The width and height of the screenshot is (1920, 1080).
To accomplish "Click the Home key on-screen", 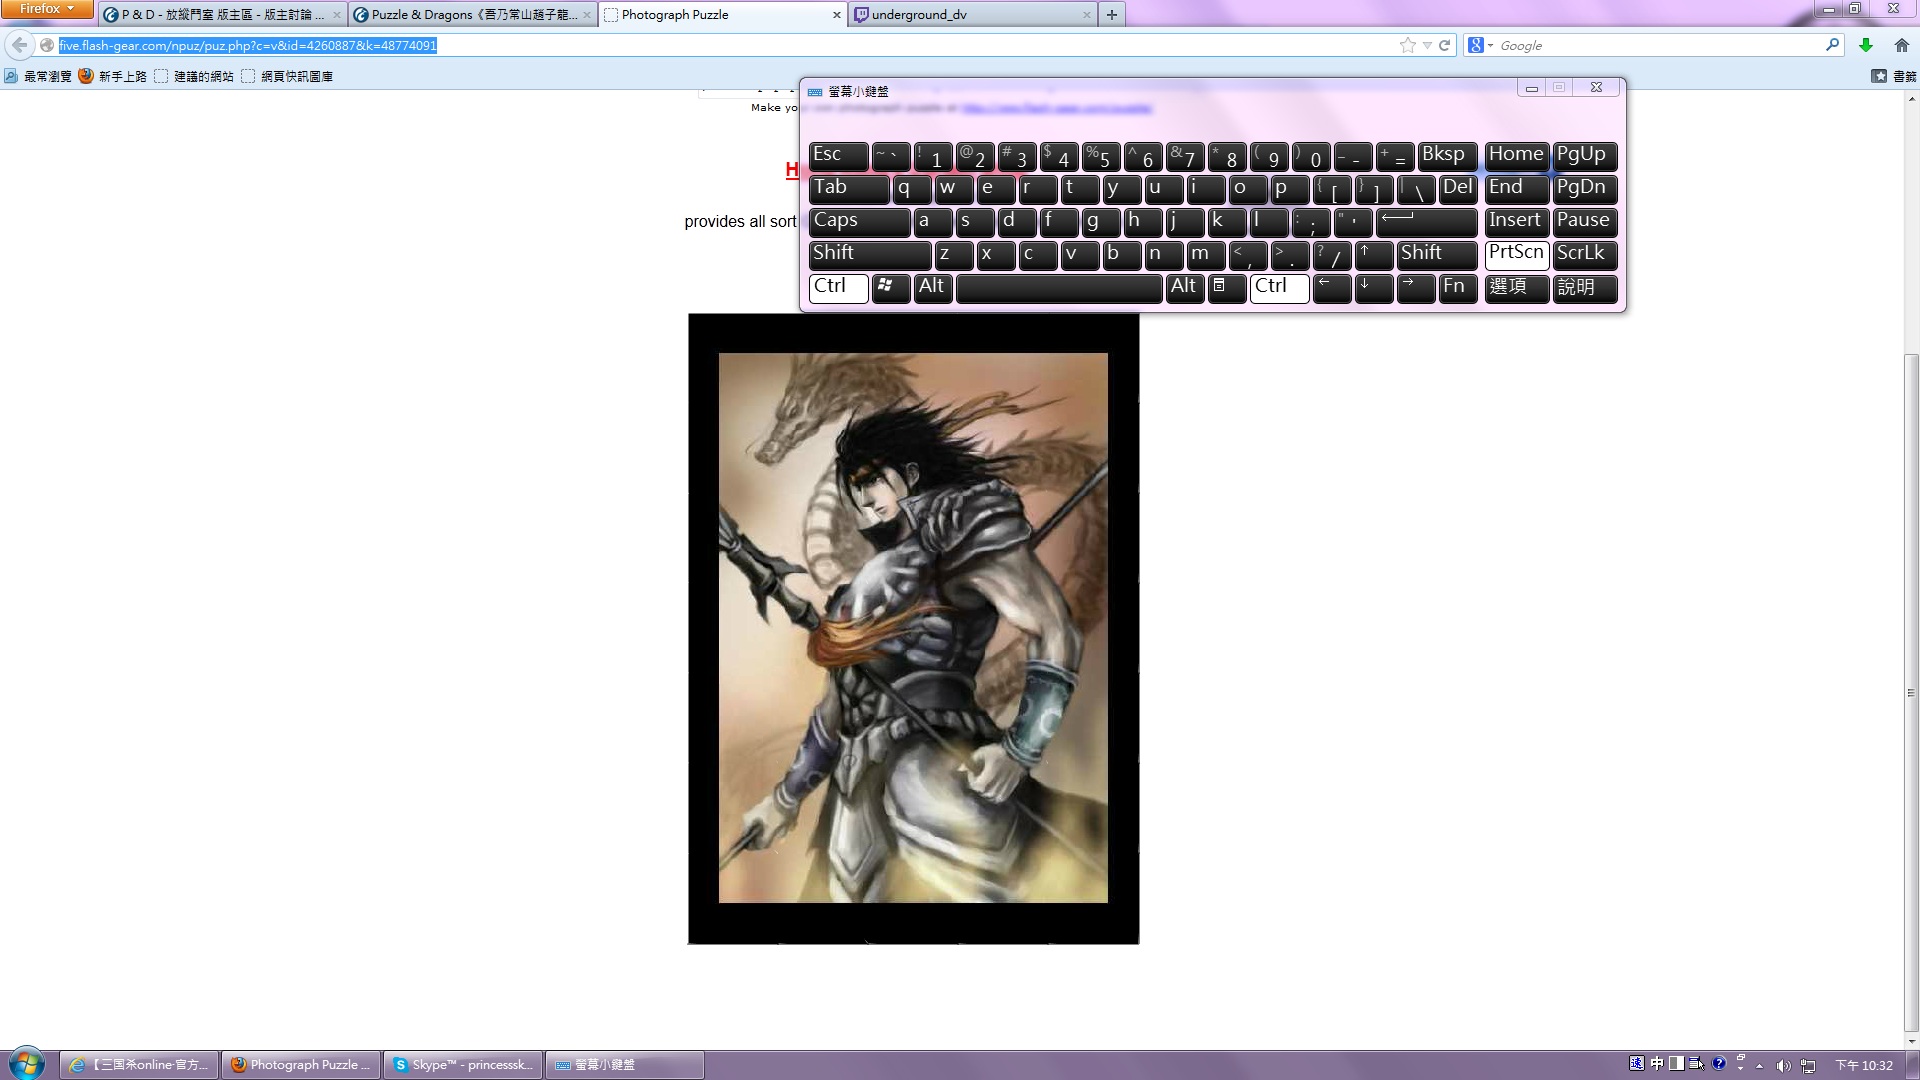I will (x=1516, y=155).
